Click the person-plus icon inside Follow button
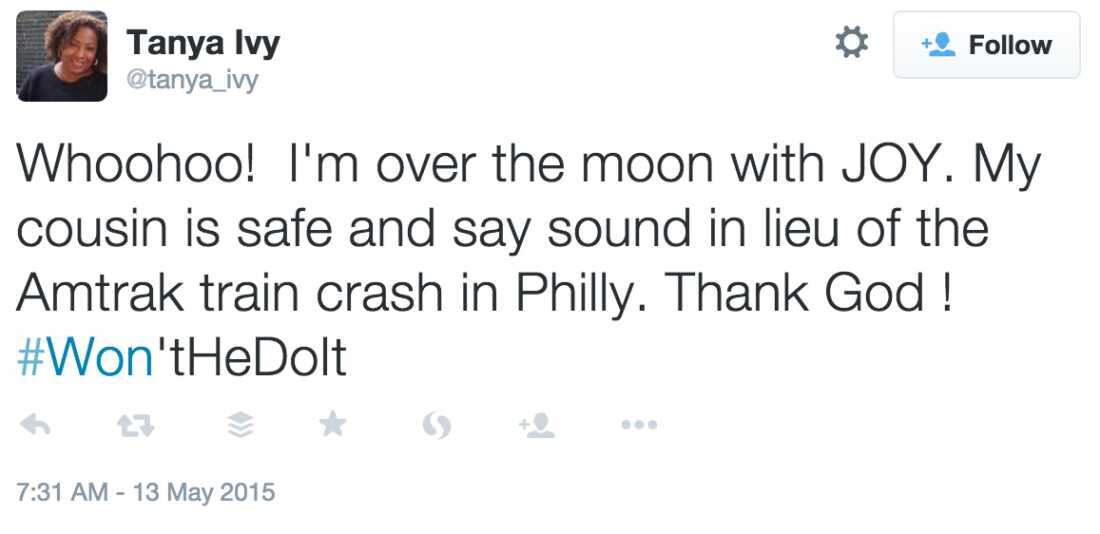 pos(938,45)
